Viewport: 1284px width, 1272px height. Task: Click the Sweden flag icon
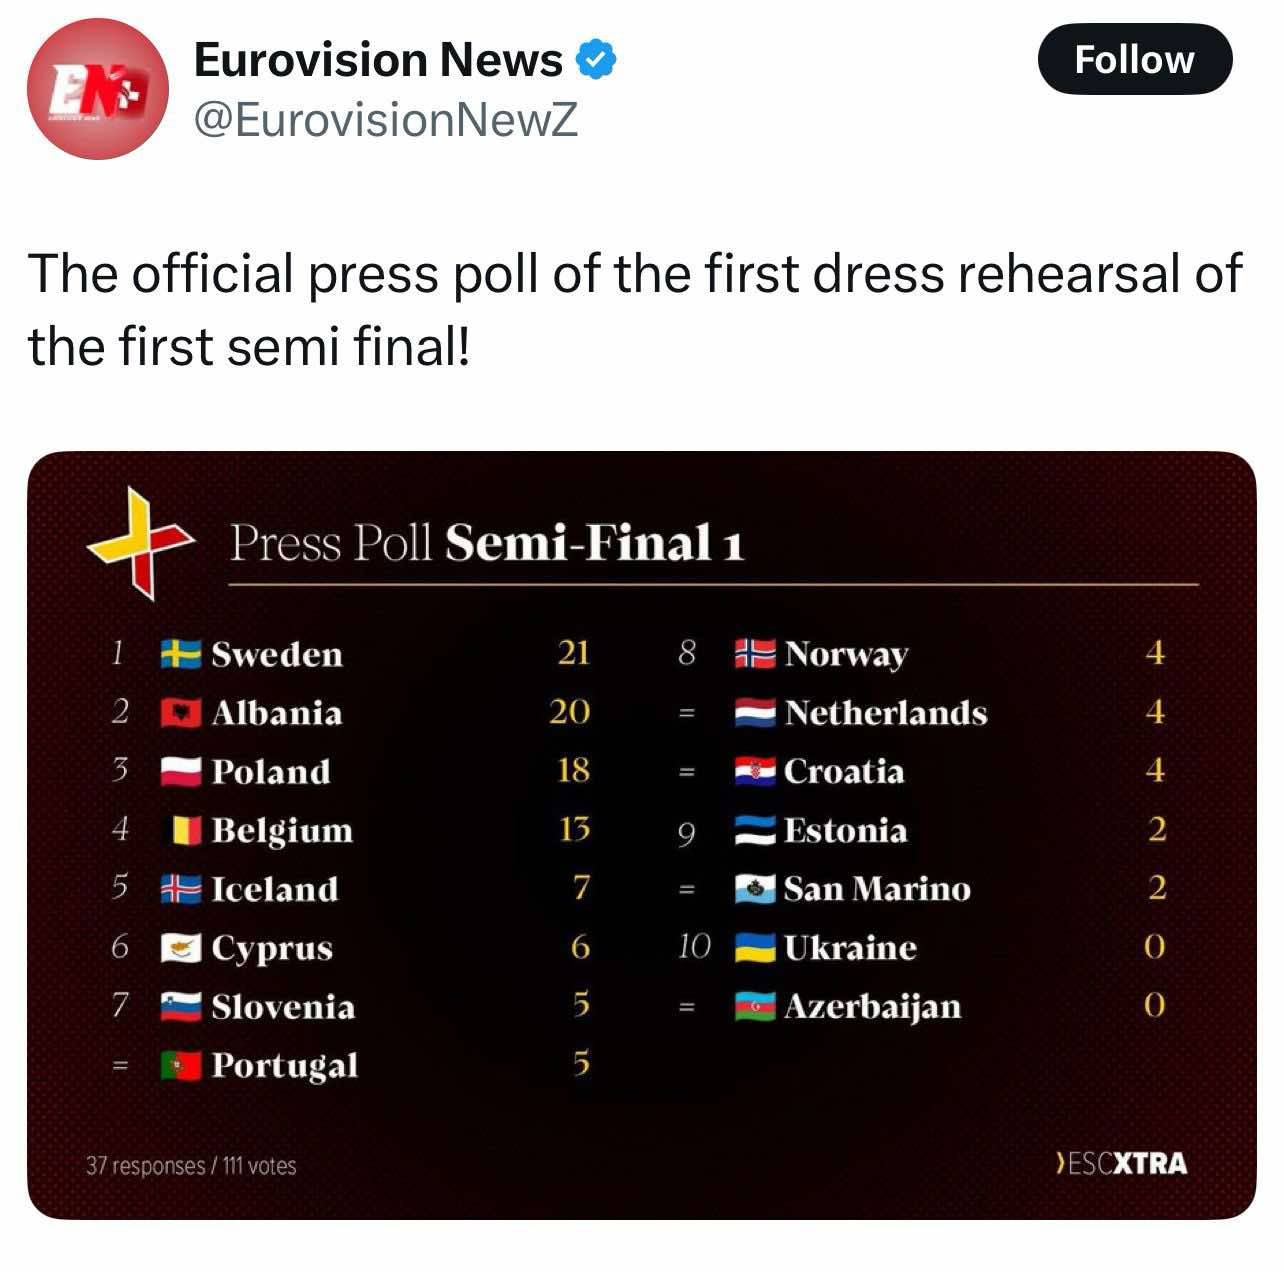[x=181, y=654]
